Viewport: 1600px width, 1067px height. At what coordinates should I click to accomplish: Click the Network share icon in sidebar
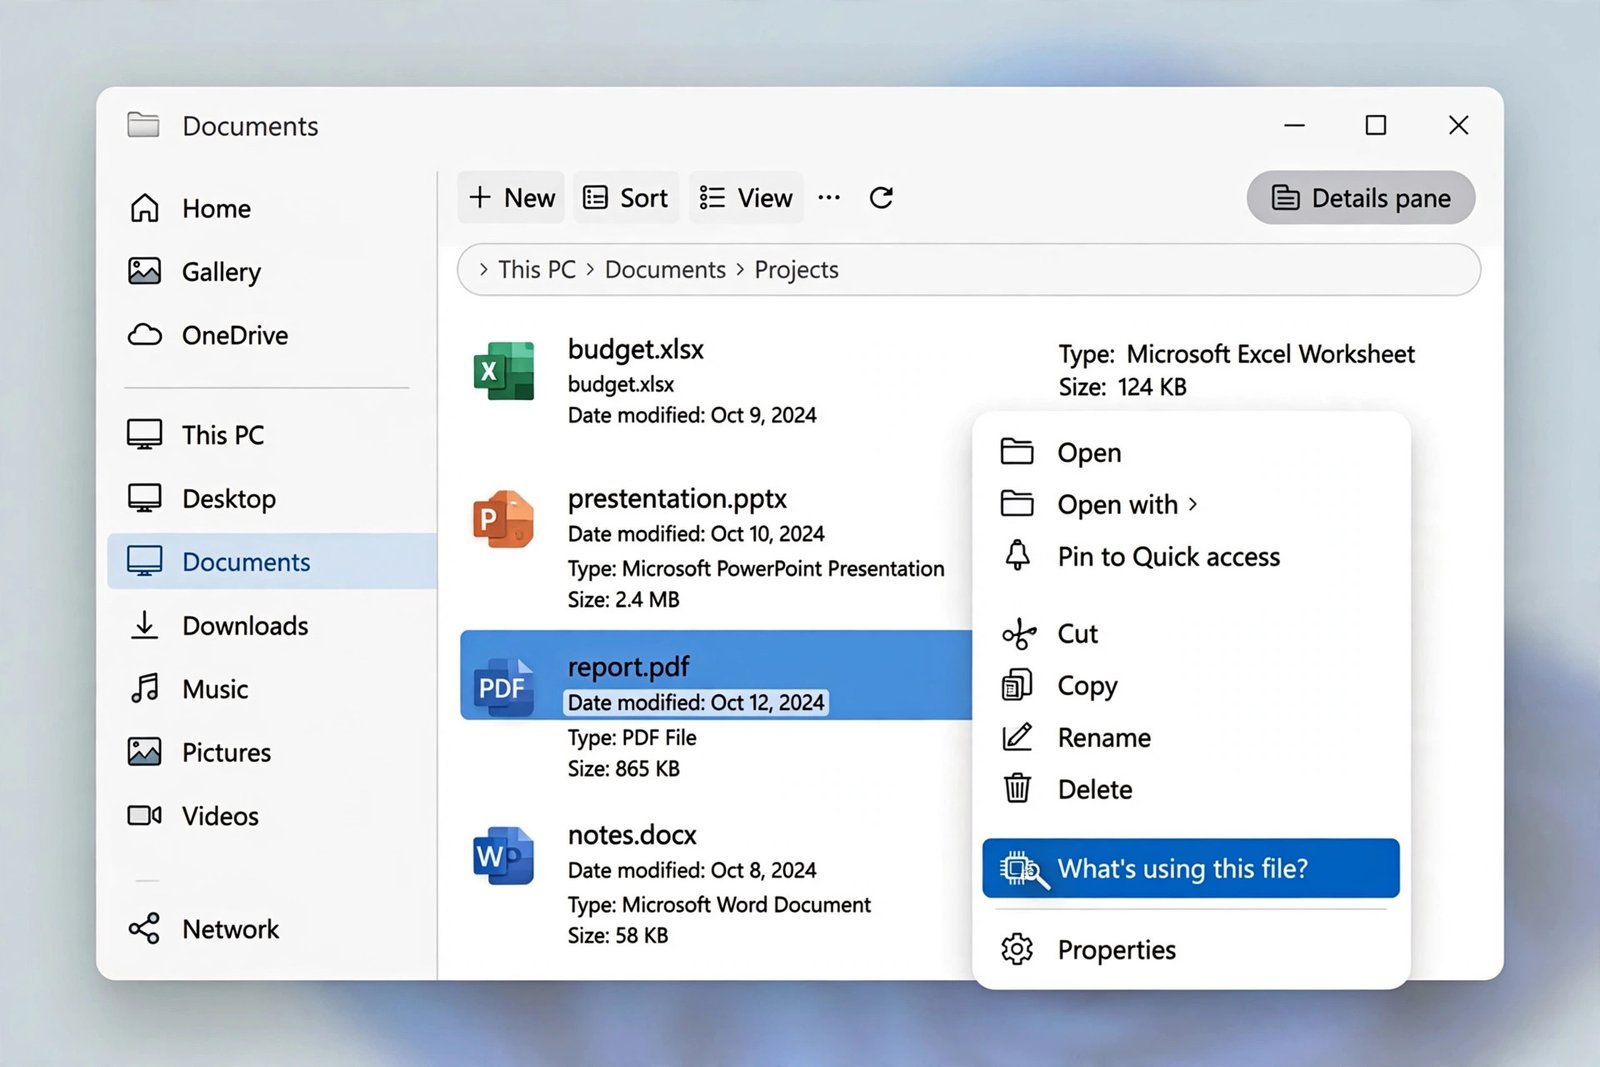(145, 928)
